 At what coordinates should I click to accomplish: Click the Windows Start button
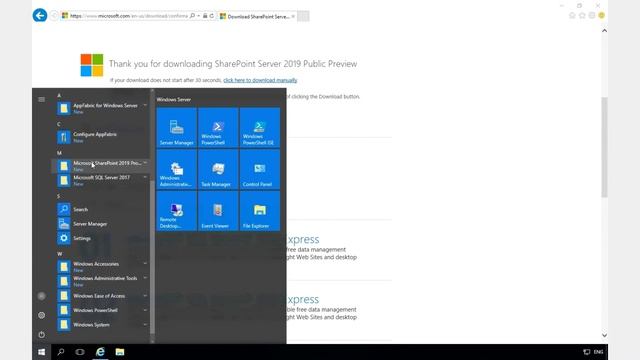point(42,352)
